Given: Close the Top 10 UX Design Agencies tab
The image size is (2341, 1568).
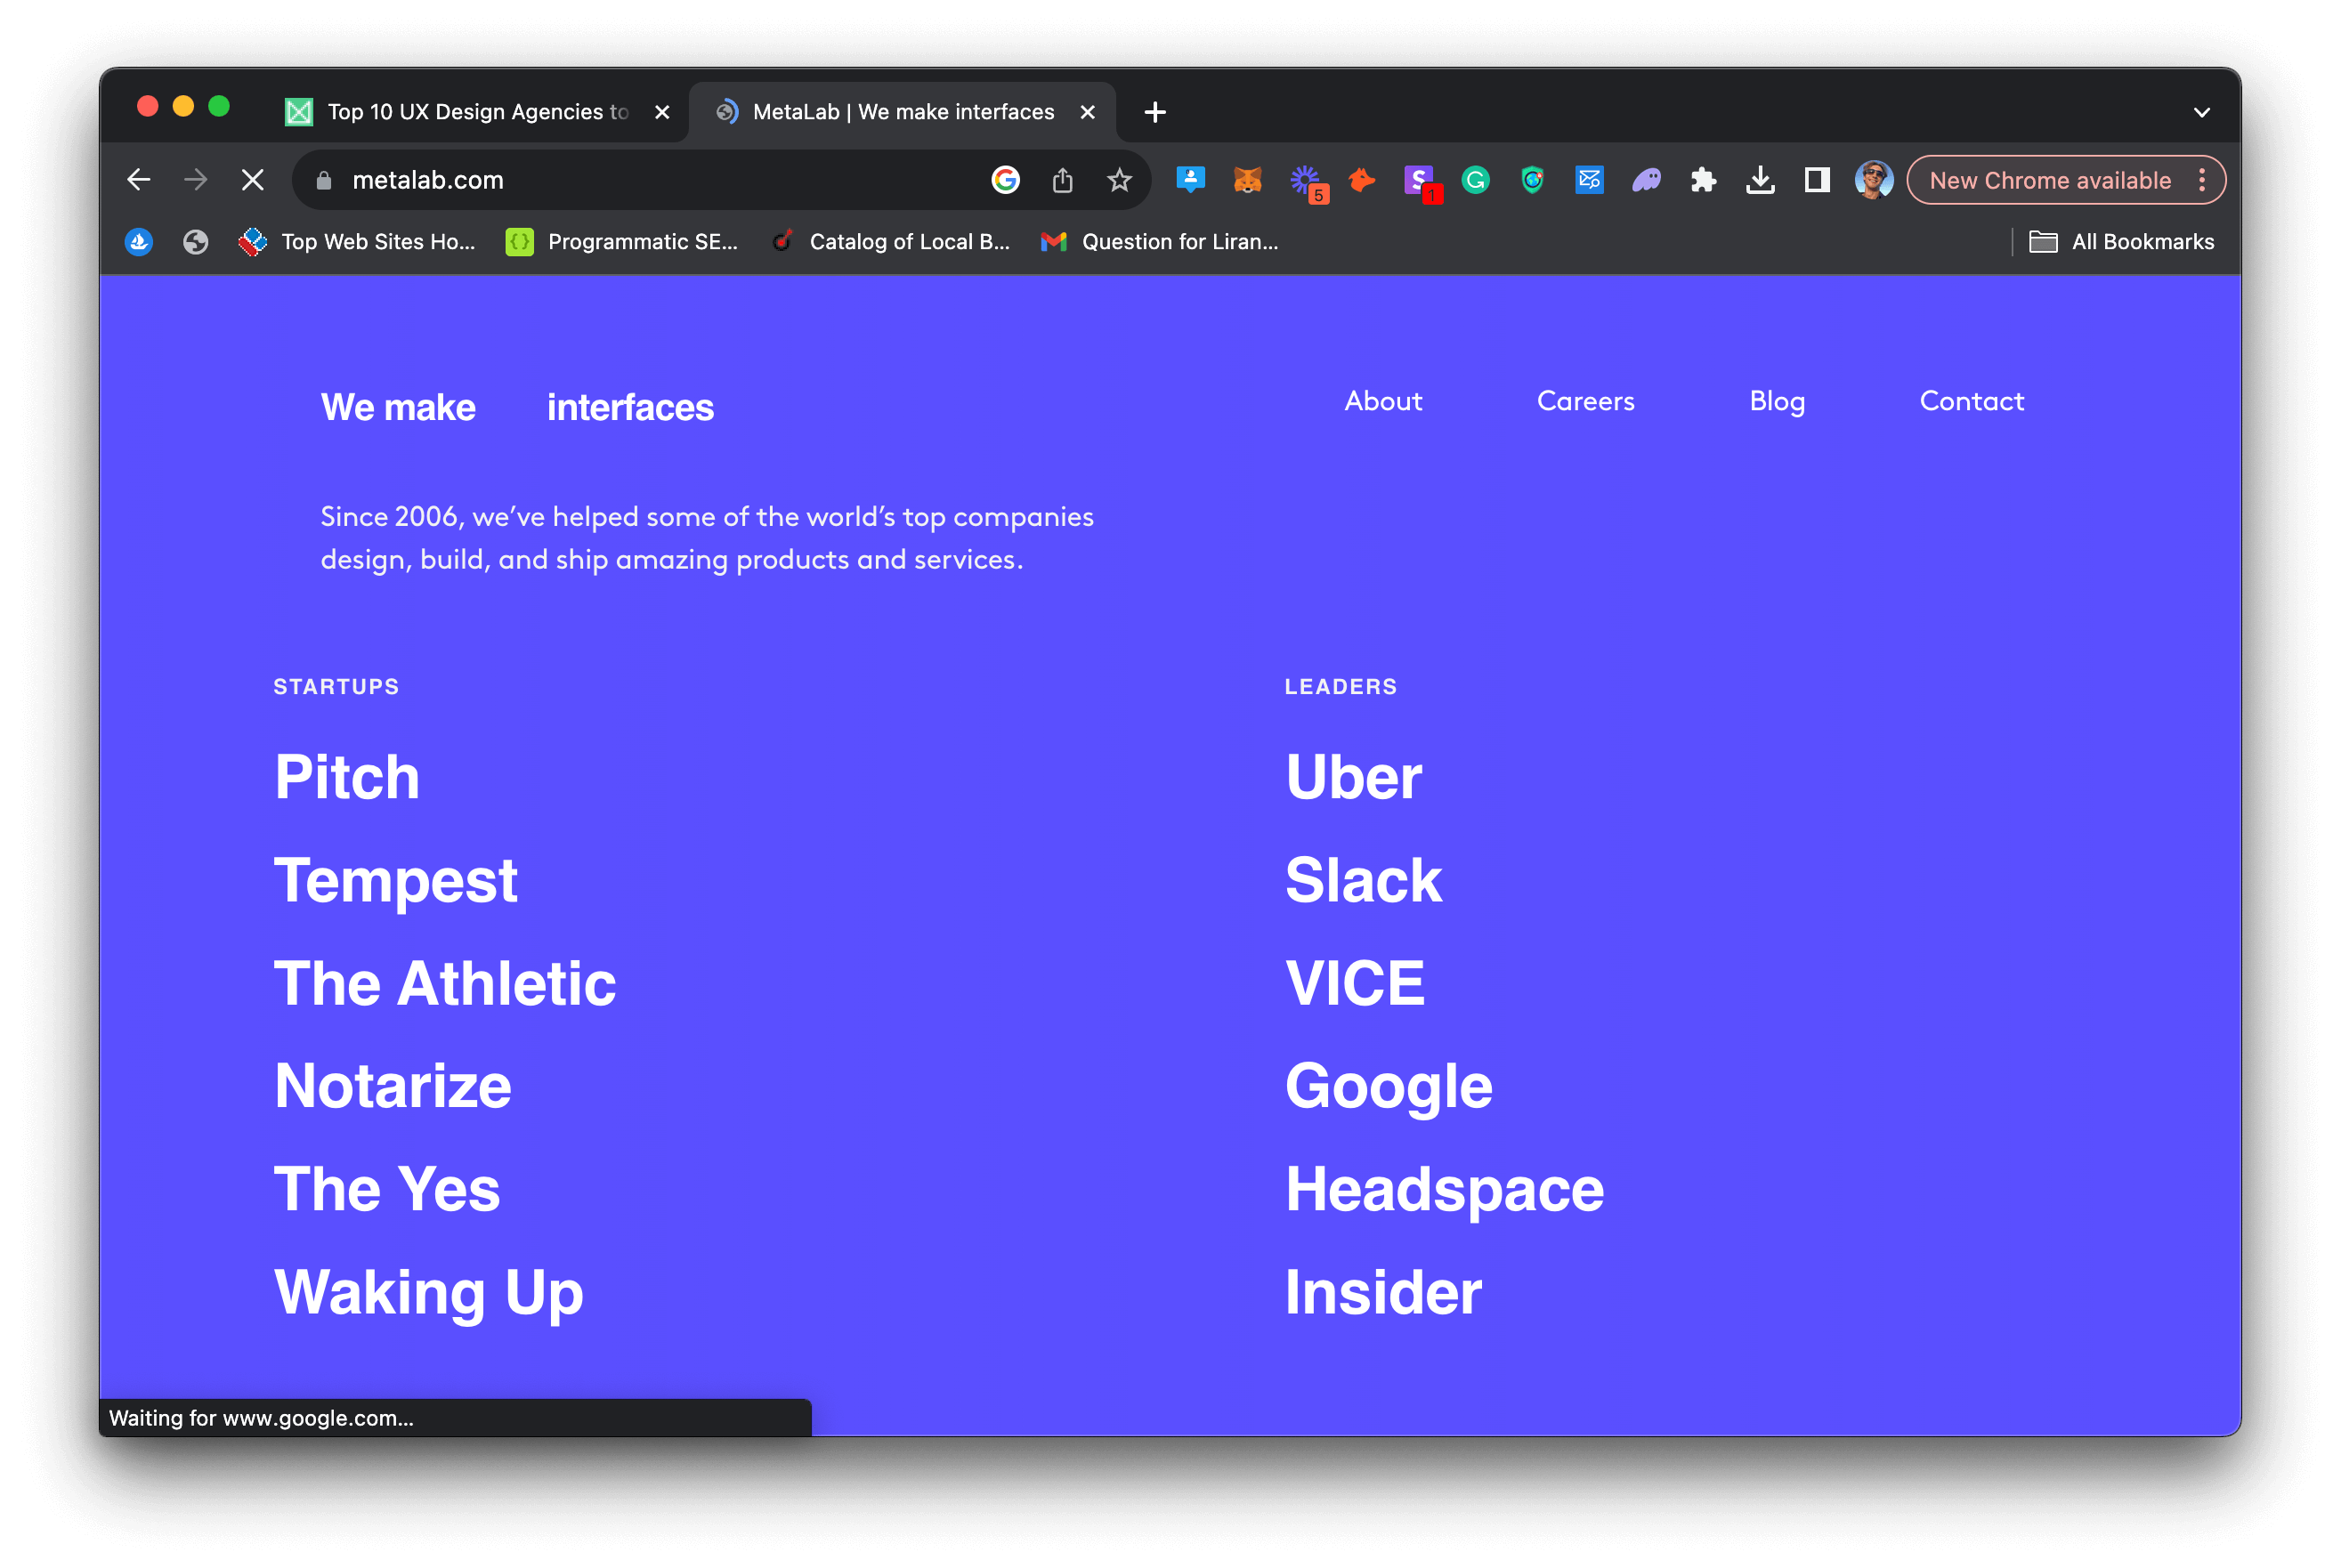Looking at the screenshot, I should (662, 112).
